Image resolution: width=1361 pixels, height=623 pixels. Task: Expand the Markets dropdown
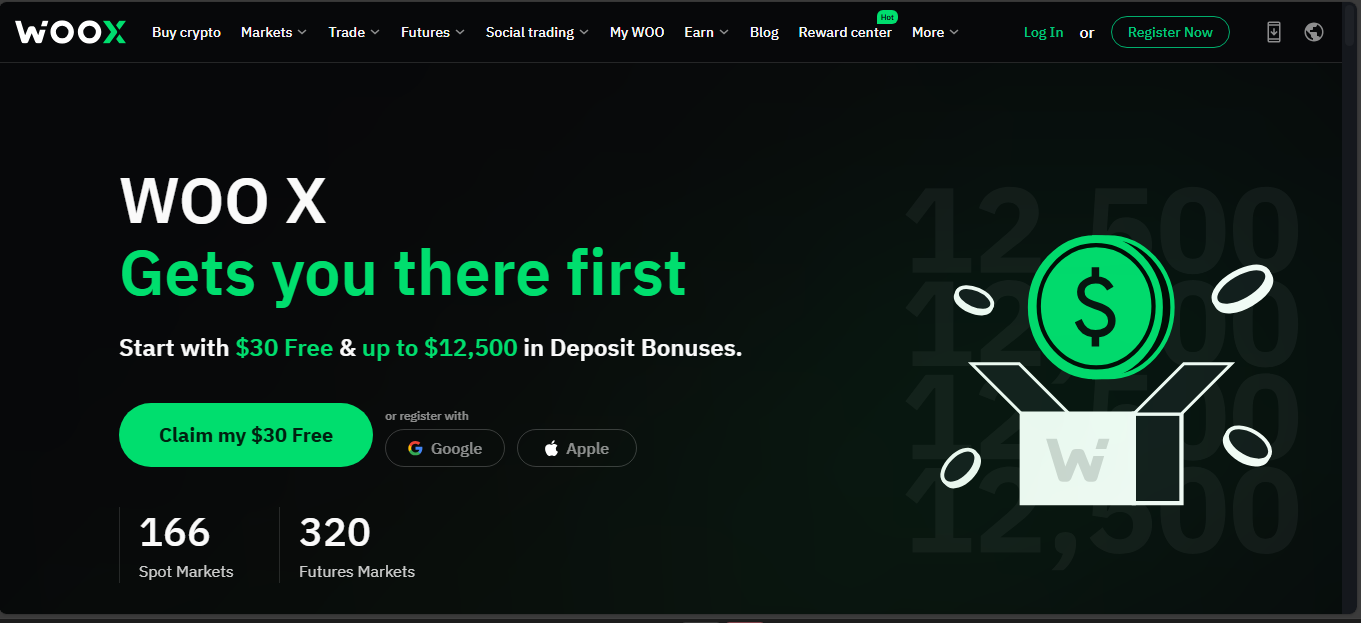click(274, 32)
